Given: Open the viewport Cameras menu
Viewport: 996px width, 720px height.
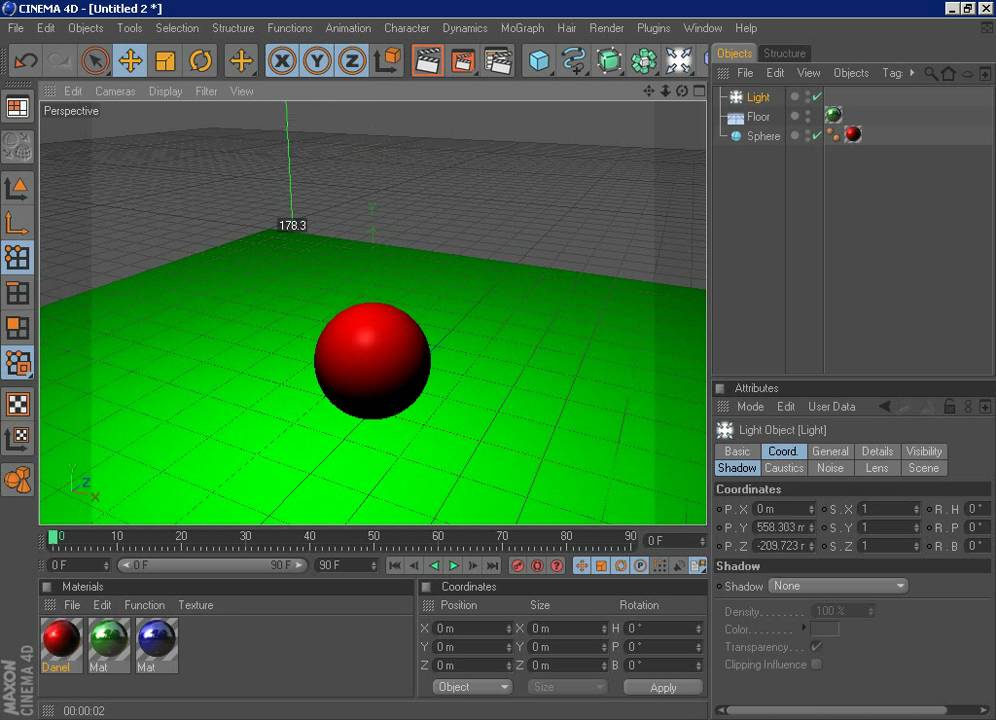Looking at the screenshot, I should 115,92.
